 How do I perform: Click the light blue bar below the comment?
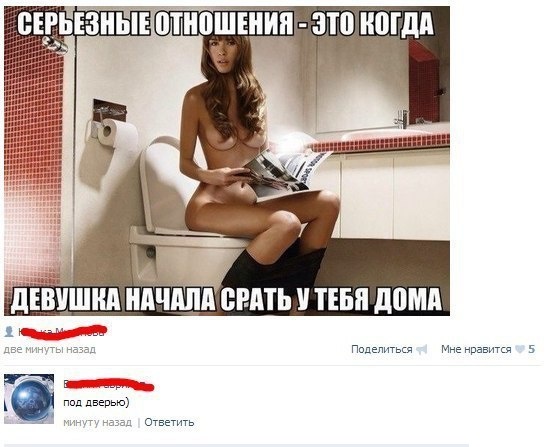[x=236, y=445]
